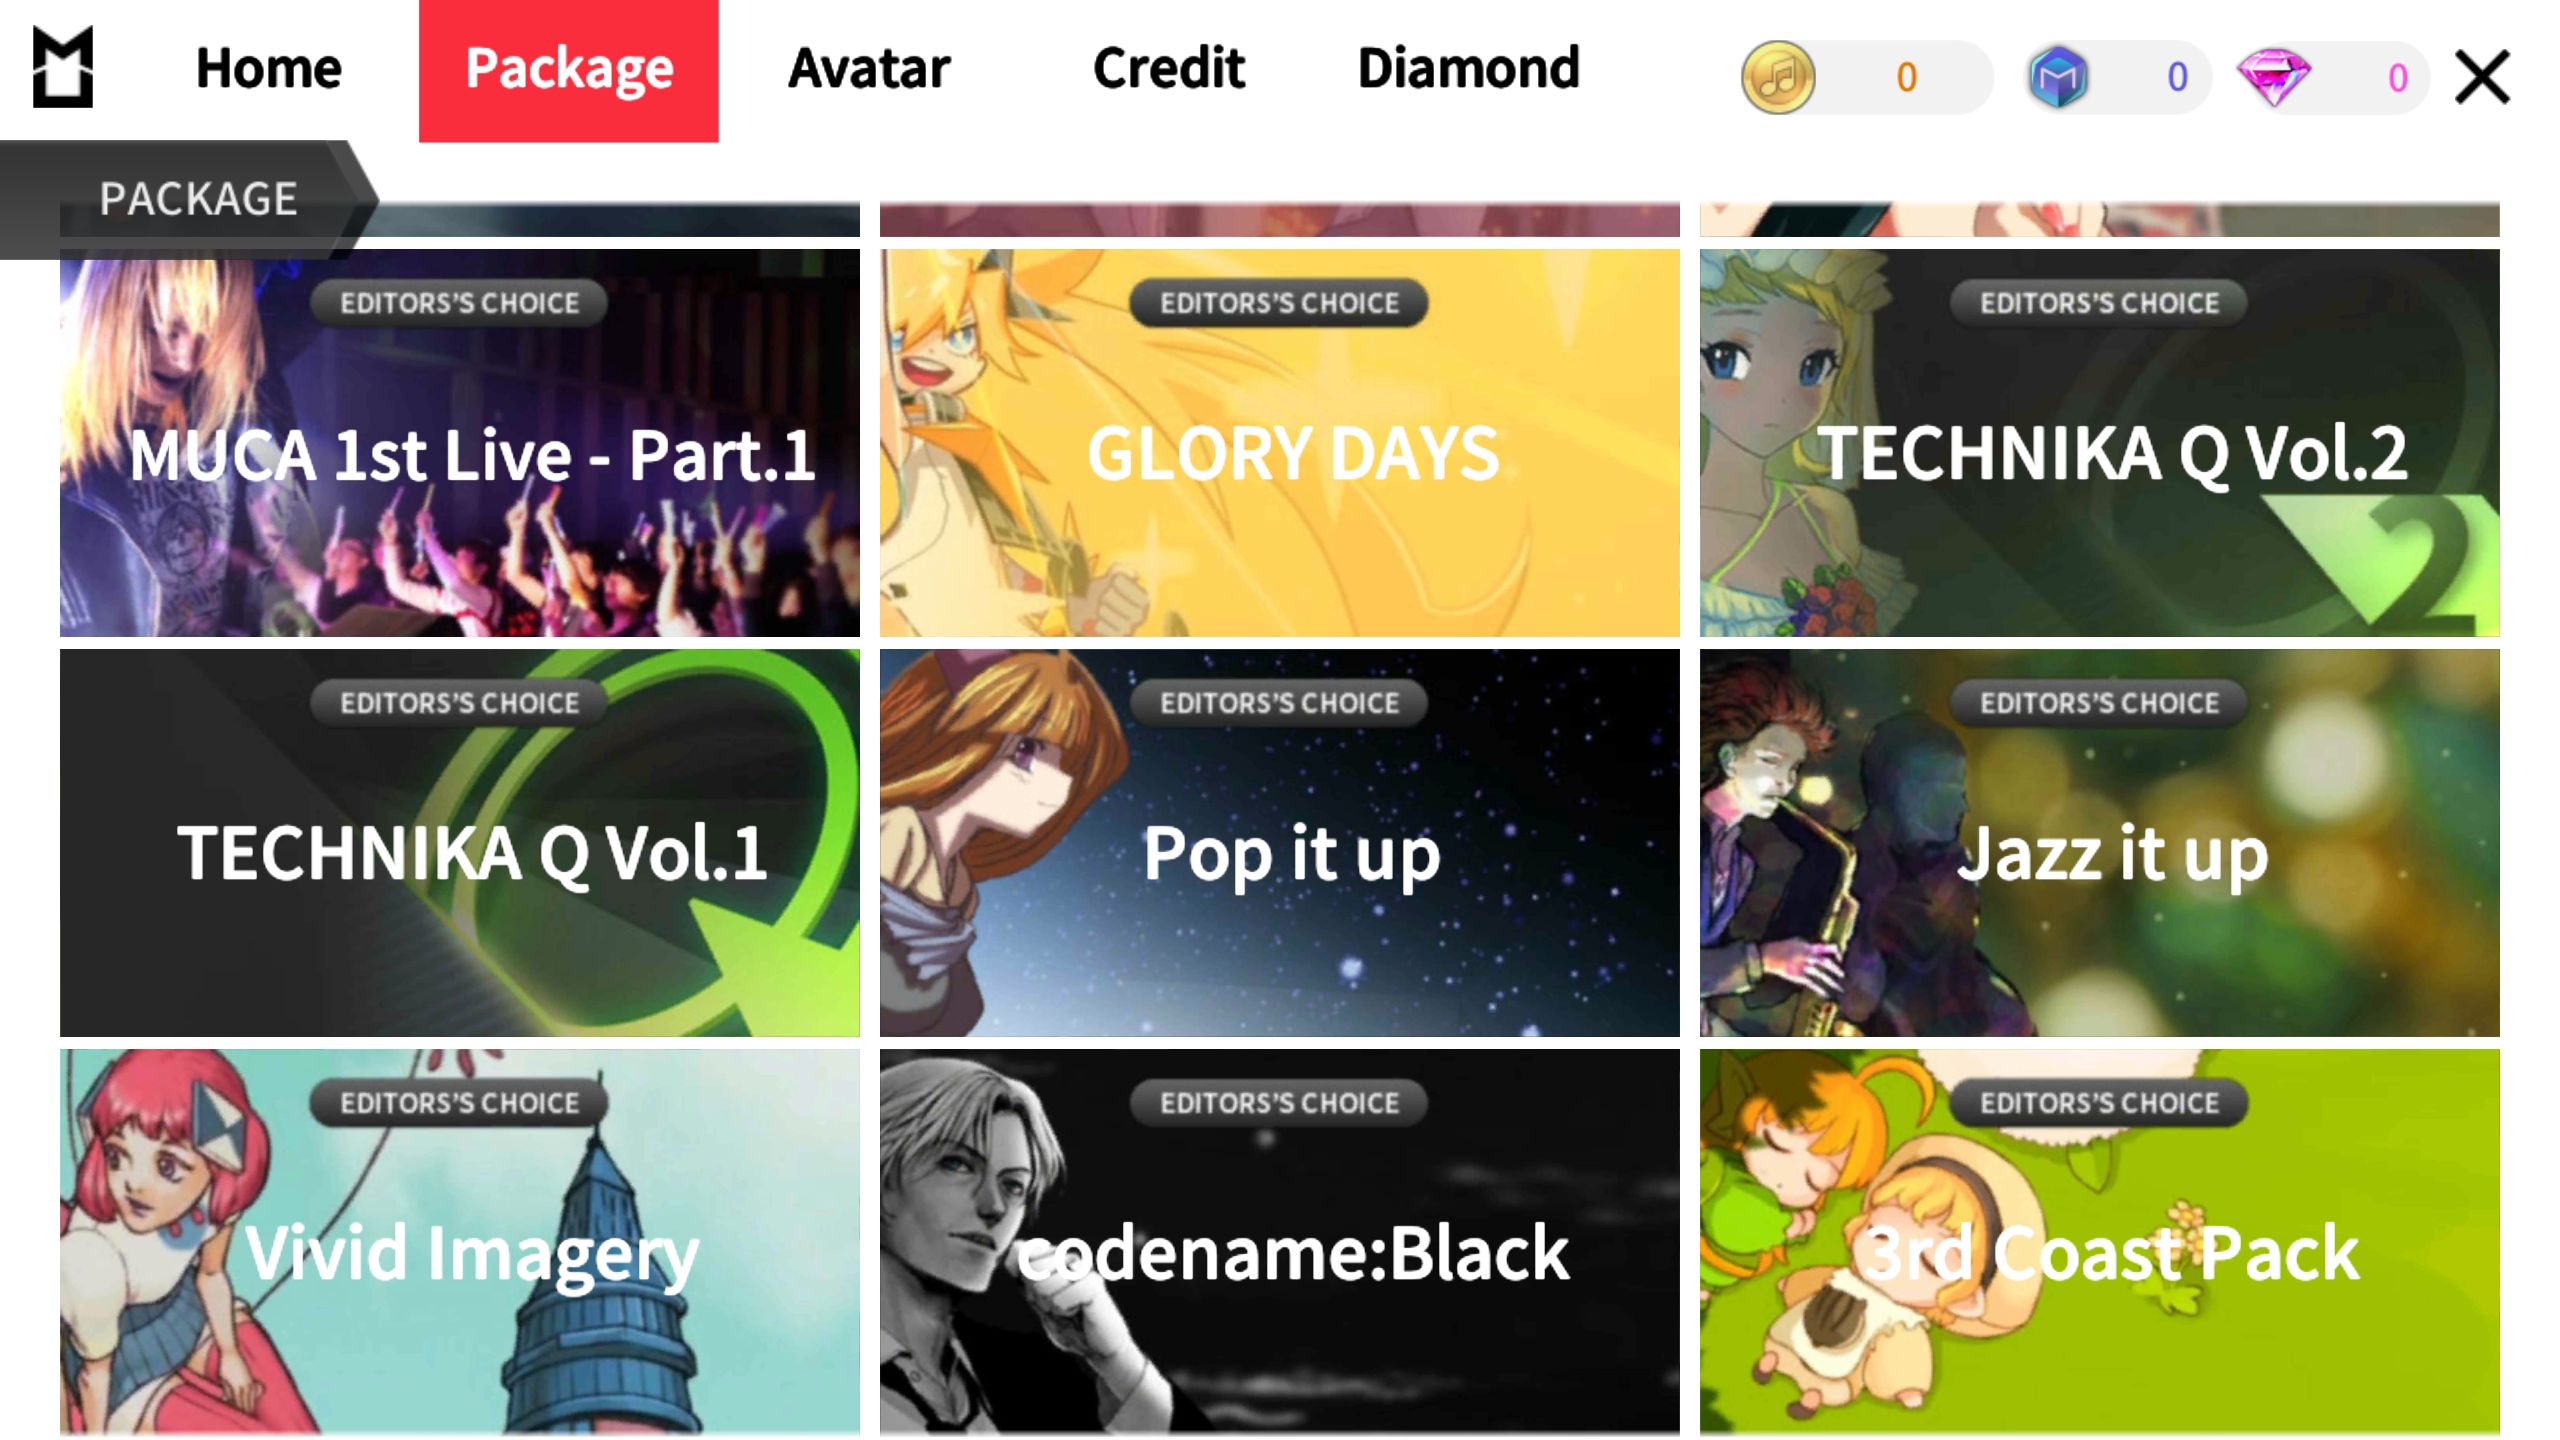The height and width of the screenshot is (1440, 2560).
Task: Open MUCA 1st Live - Part.1 package
Action: point(460,443)
